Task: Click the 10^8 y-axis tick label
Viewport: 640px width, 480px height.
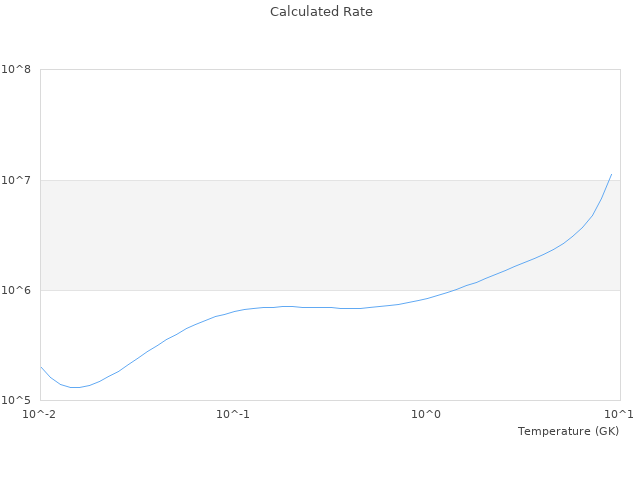Action: click(x=16, y=70)
